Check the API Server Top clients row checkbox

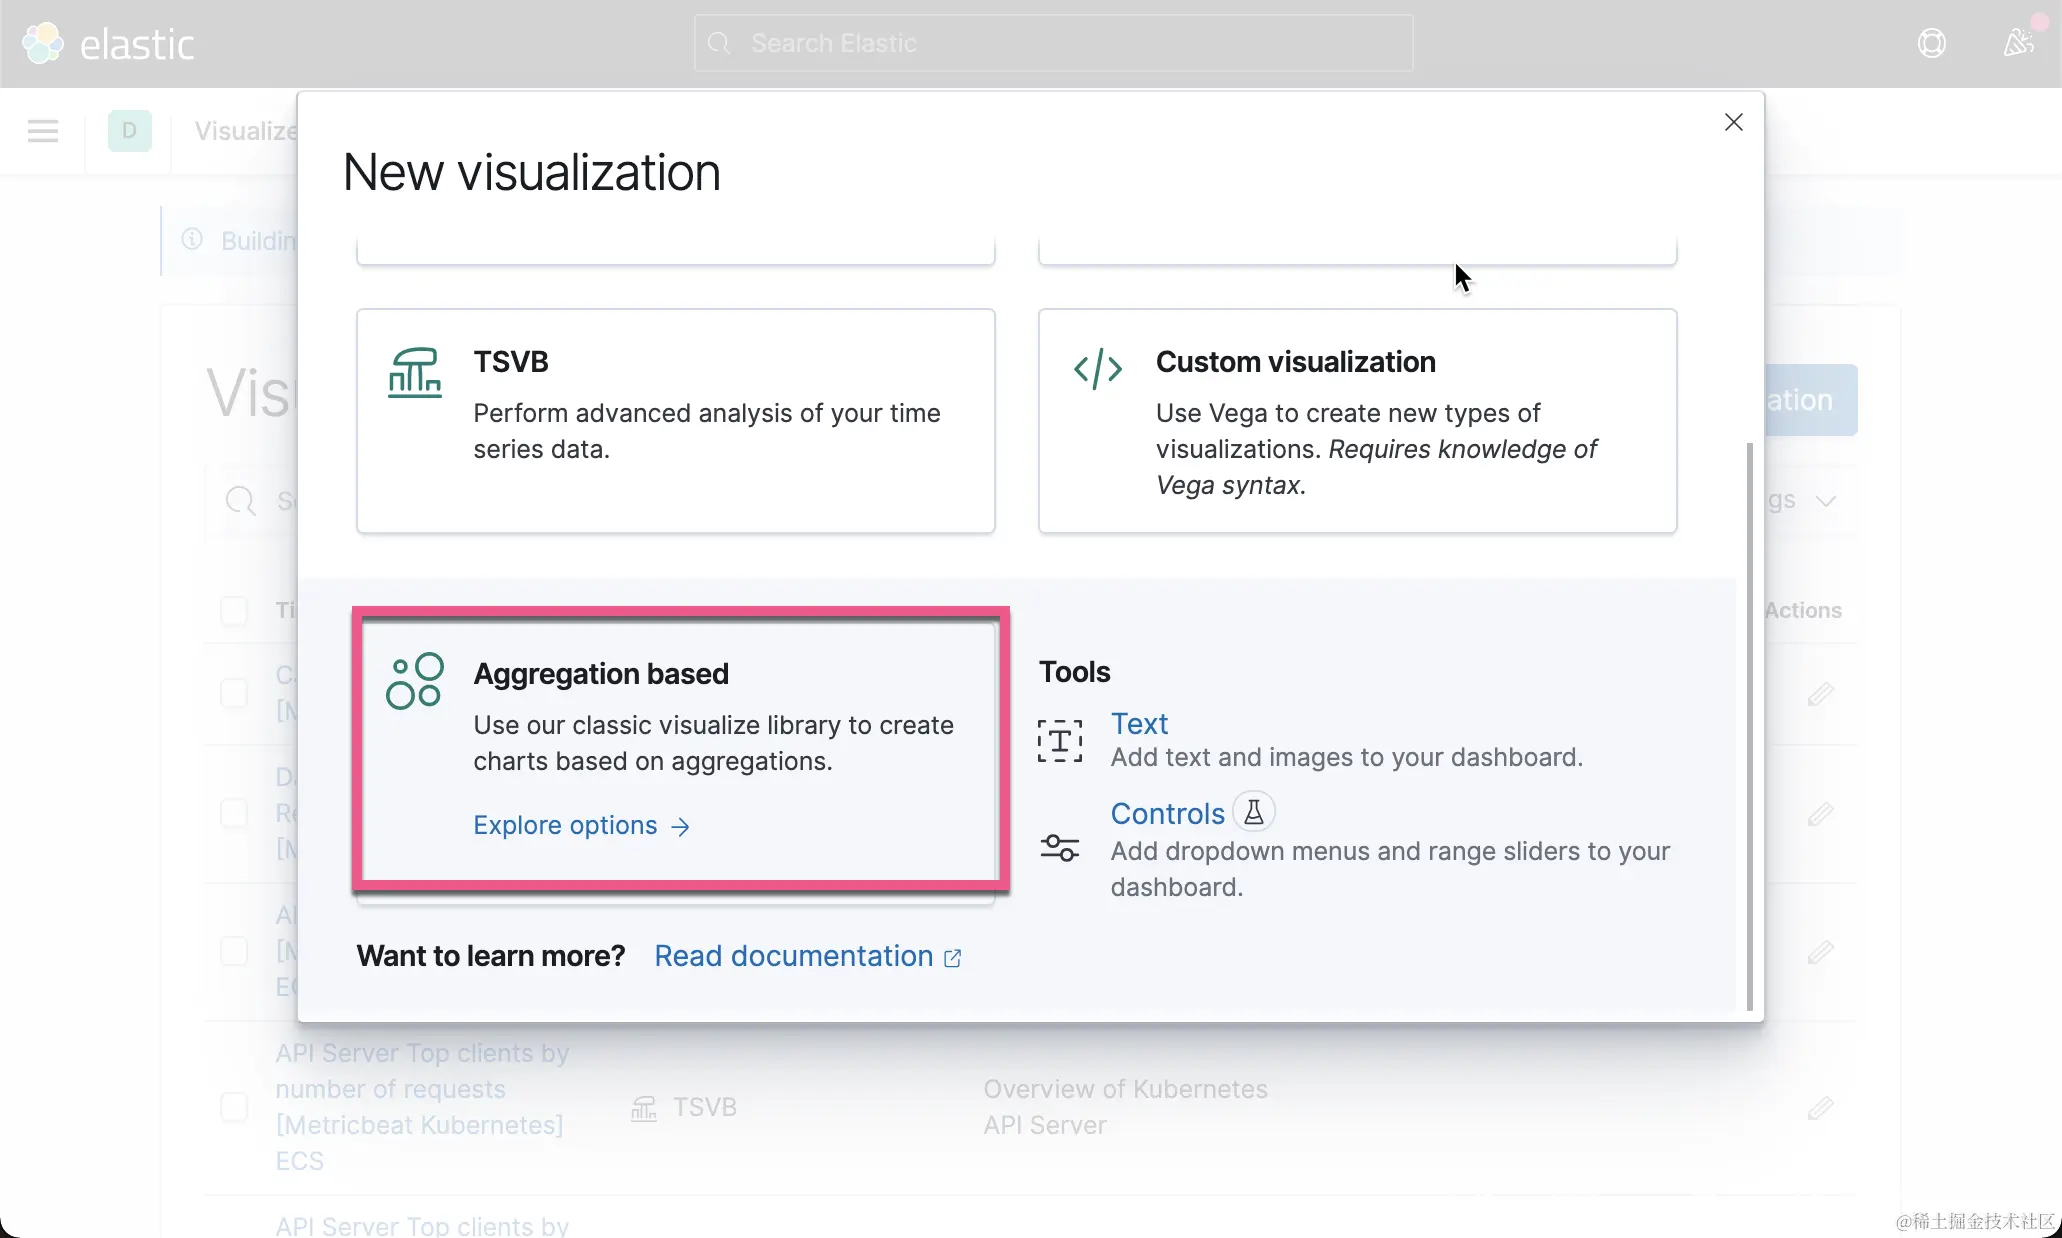(234, 1107)
